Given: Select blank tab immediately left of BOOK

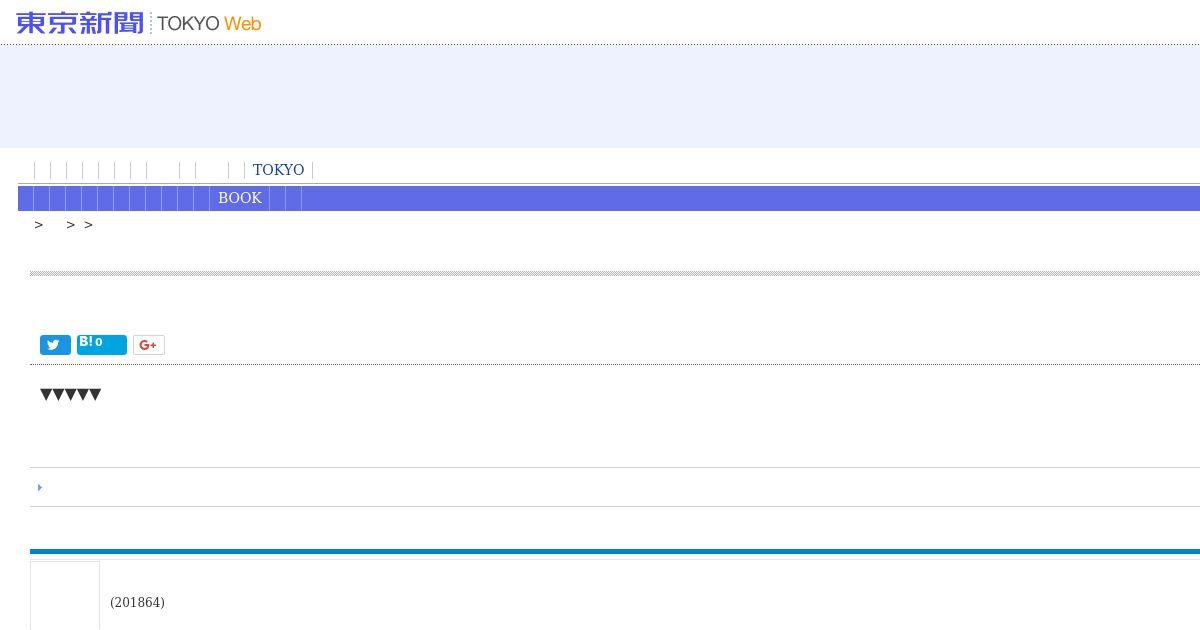Looking at the screenshot, I should pyautogui.click(x=202, y=198).
